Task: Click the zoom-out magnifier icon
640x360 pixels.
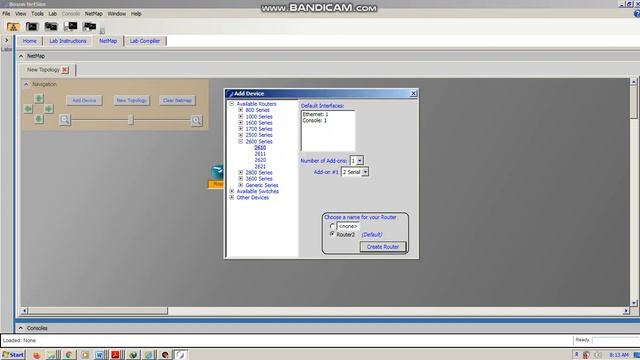Action: coord(64,120)
